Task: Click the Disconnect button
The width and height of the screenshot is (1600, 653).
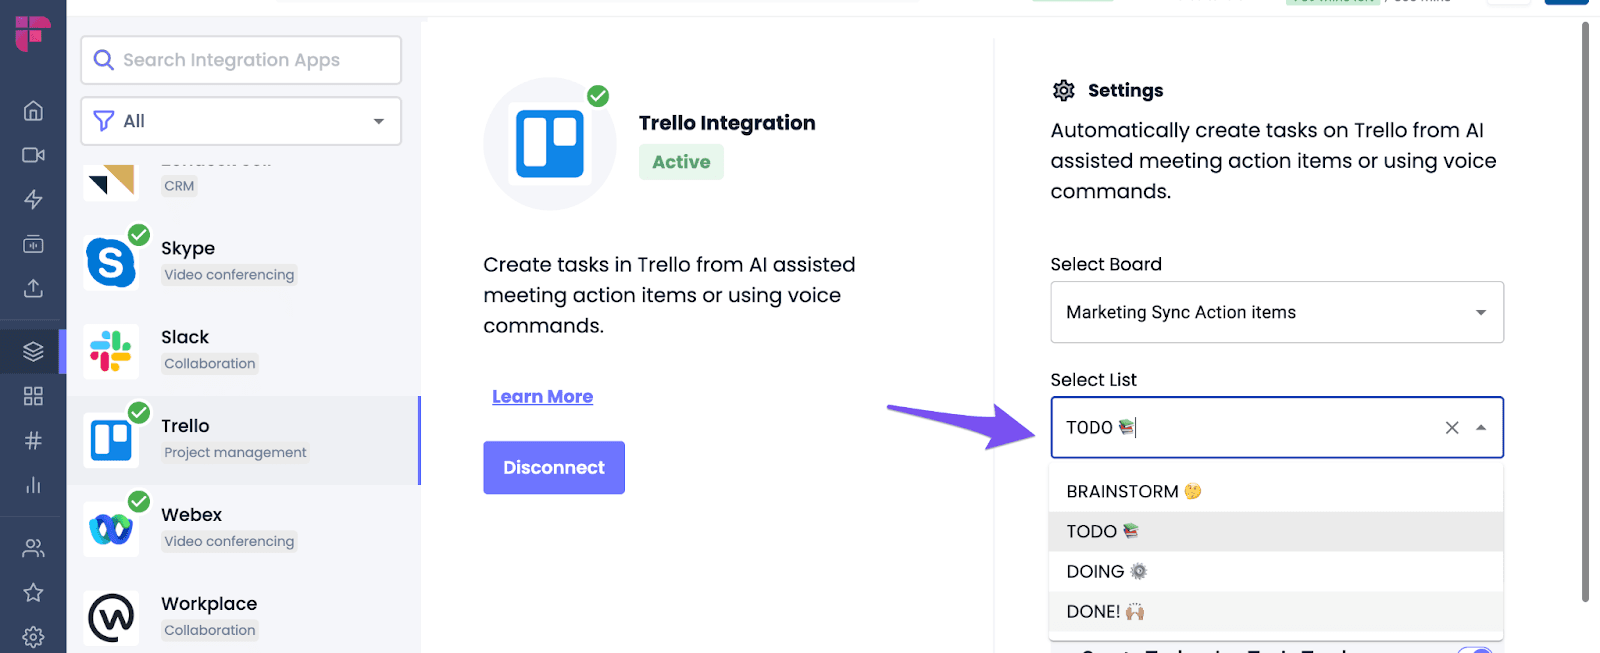Action: click(554, 468)
